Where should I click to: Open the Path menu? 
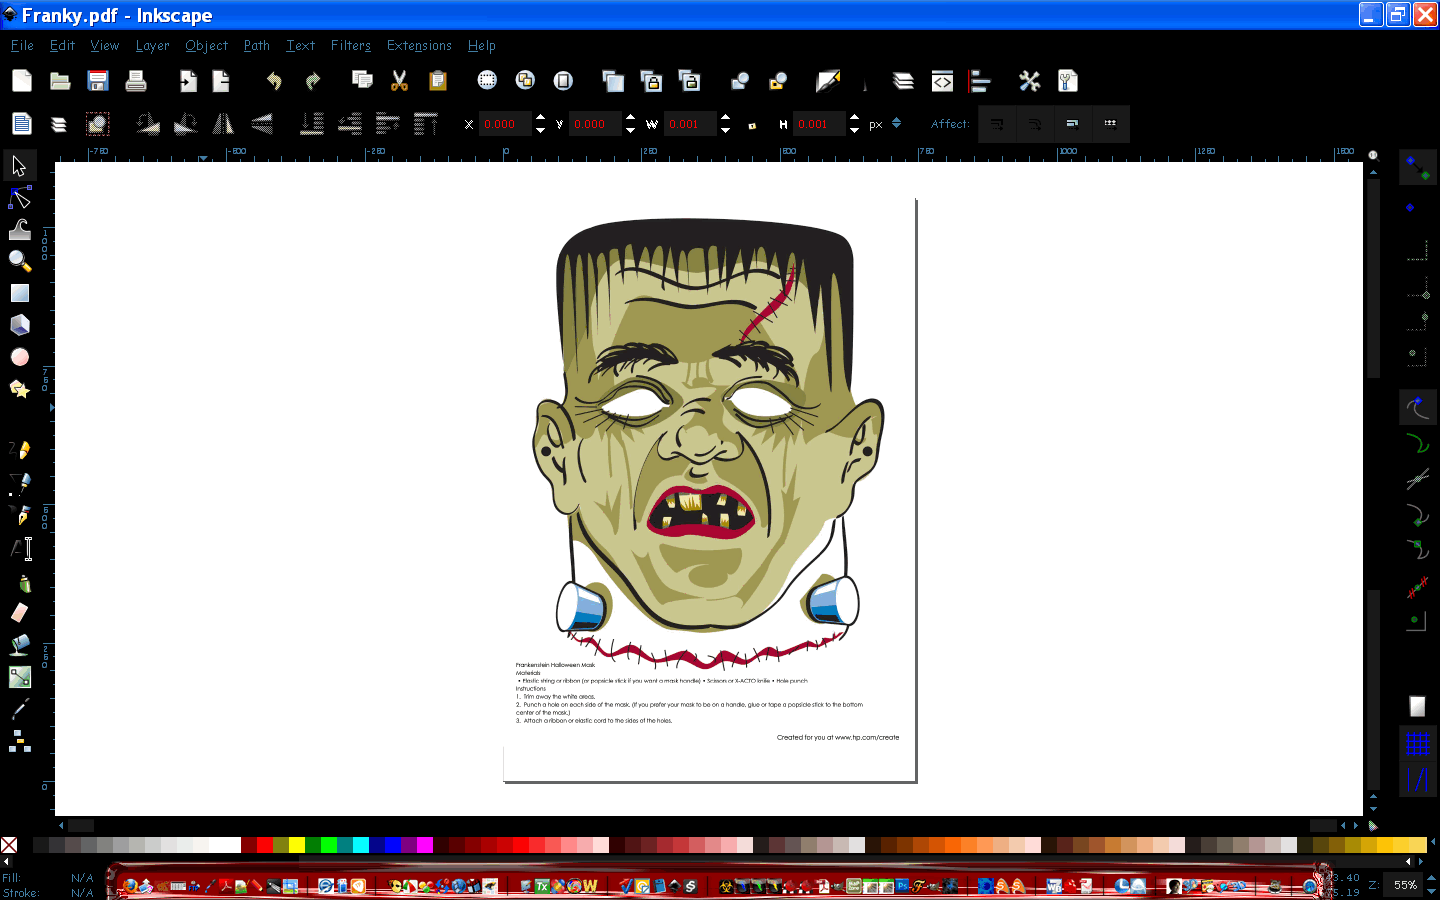(x=257, y=45)
